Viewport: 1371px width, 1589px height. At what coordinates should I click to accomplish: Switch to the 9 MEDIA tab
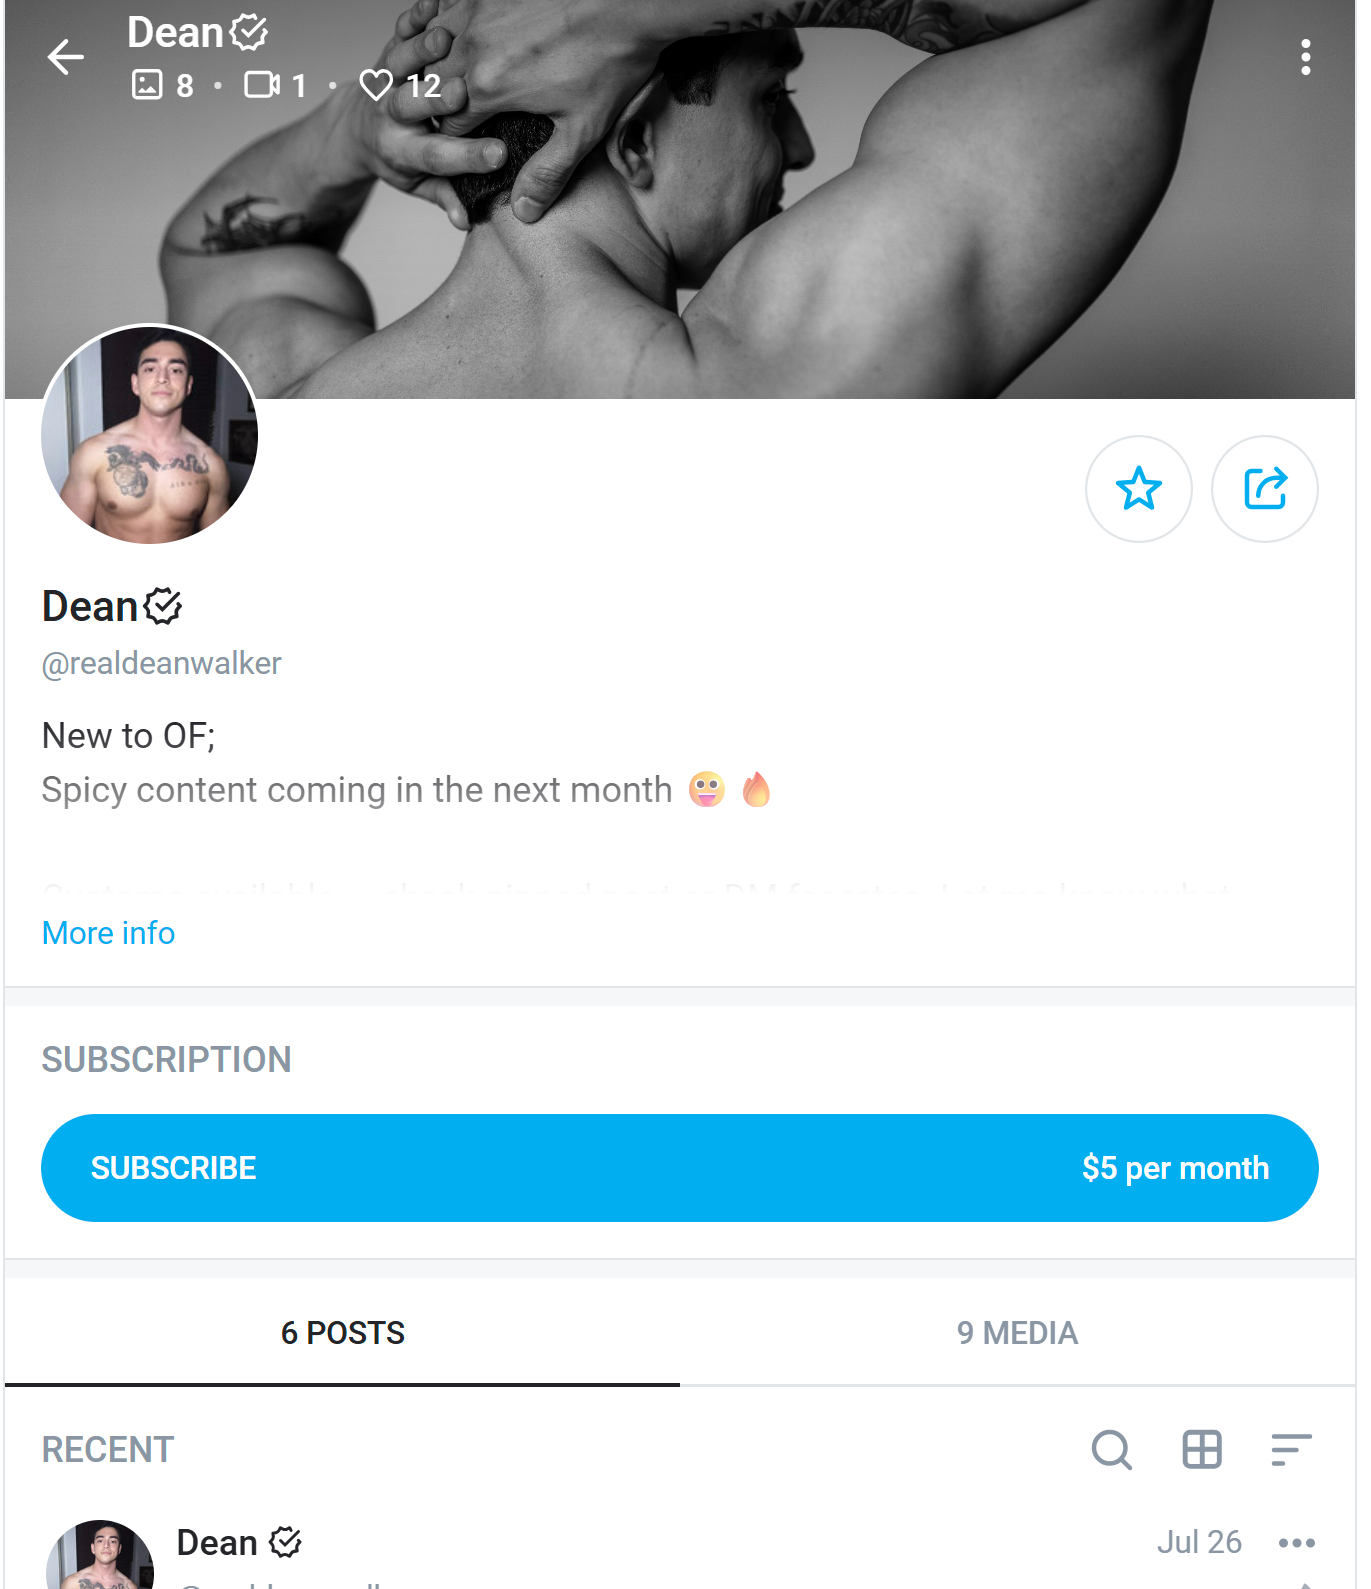click(x=1017, y=1333)
